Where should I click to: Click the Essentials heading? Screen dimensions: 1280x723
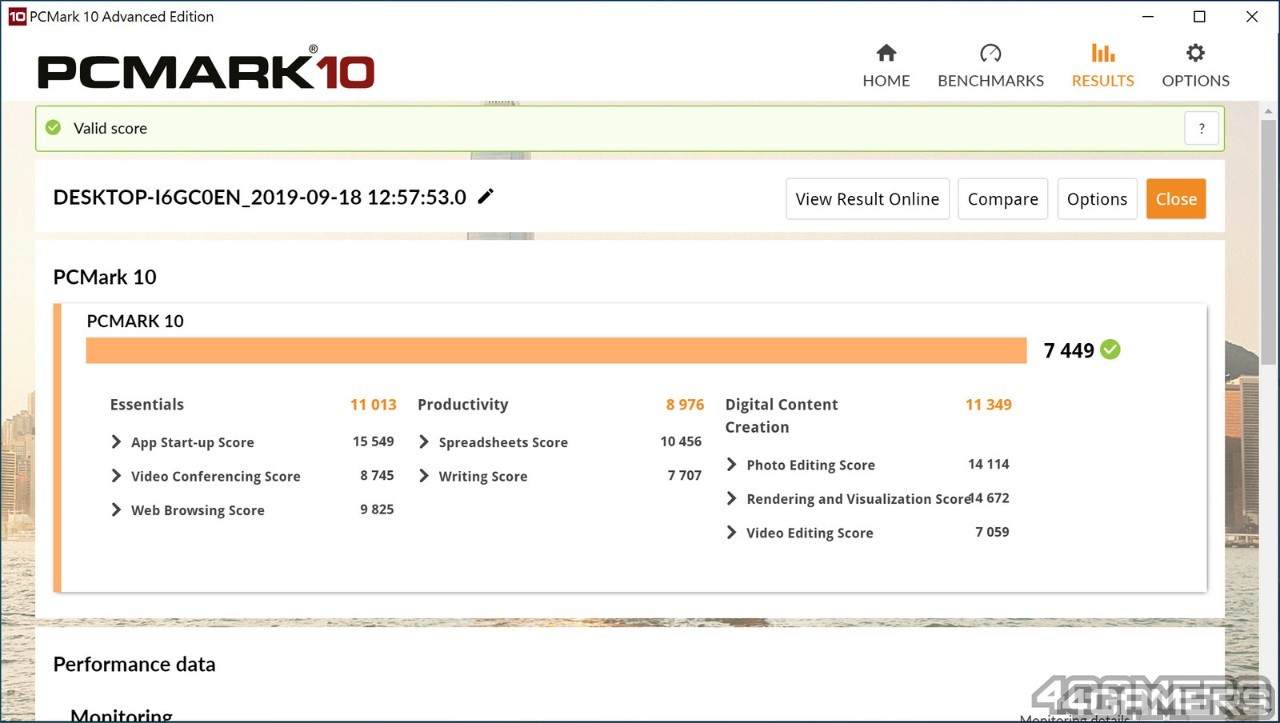tap(147, 405)
